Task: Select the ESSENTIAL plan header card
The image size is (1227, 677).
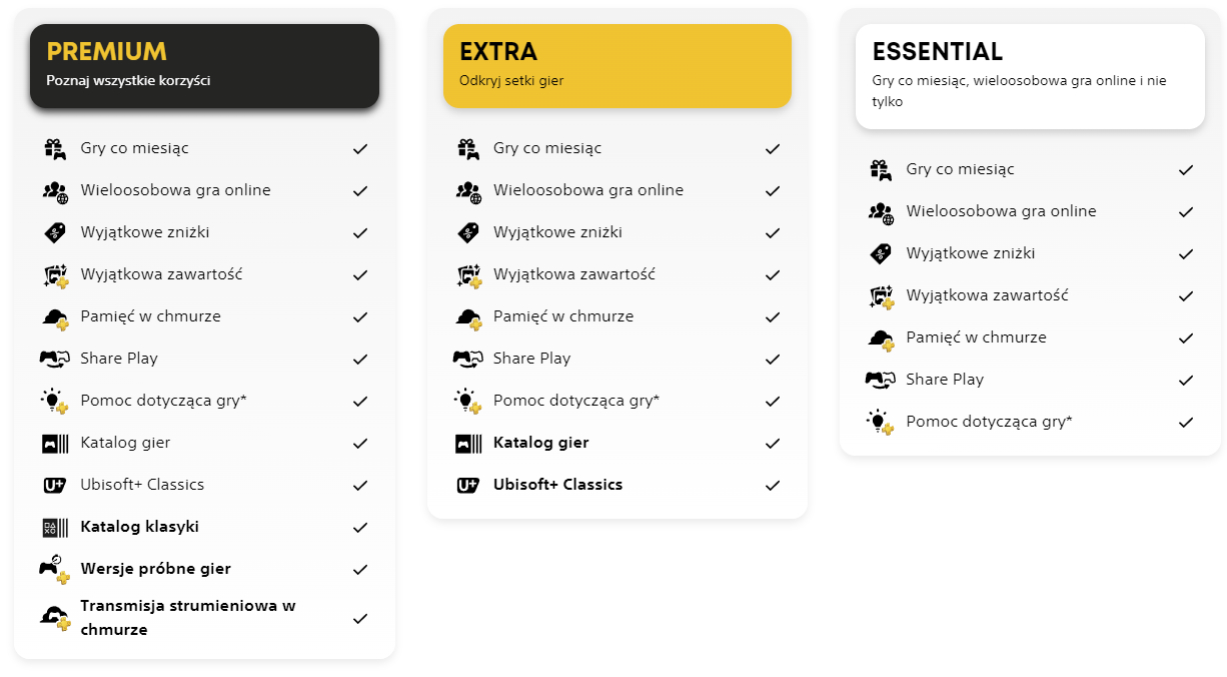Action: 1030,76
